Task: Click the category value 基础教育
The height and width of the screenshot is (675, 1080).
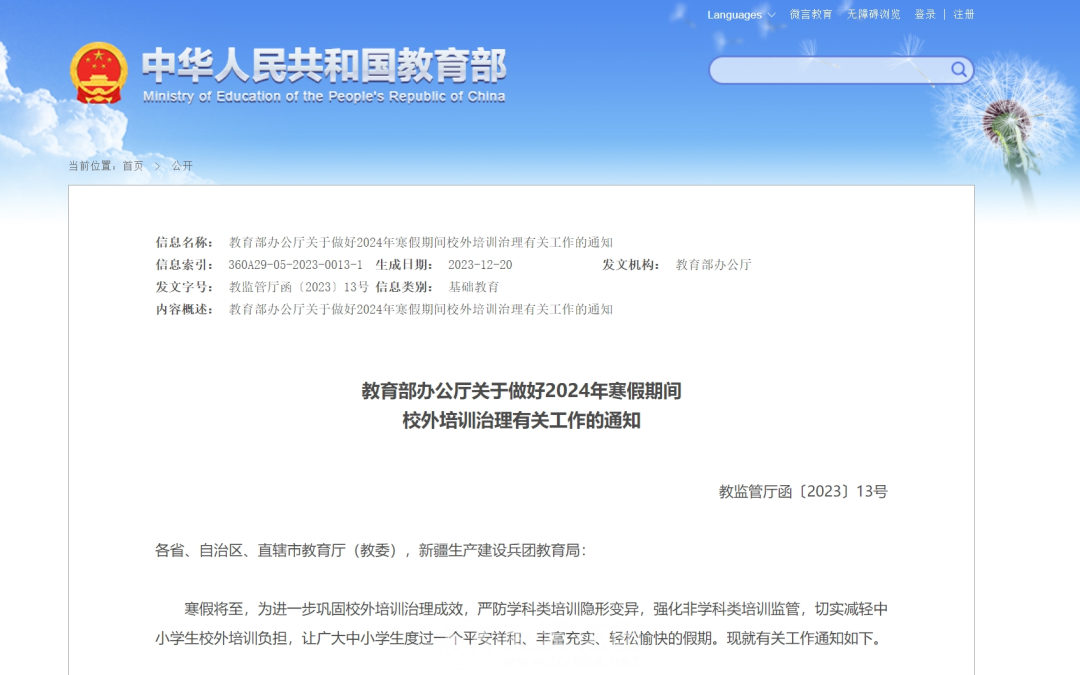Action: [x=474, y=287]
